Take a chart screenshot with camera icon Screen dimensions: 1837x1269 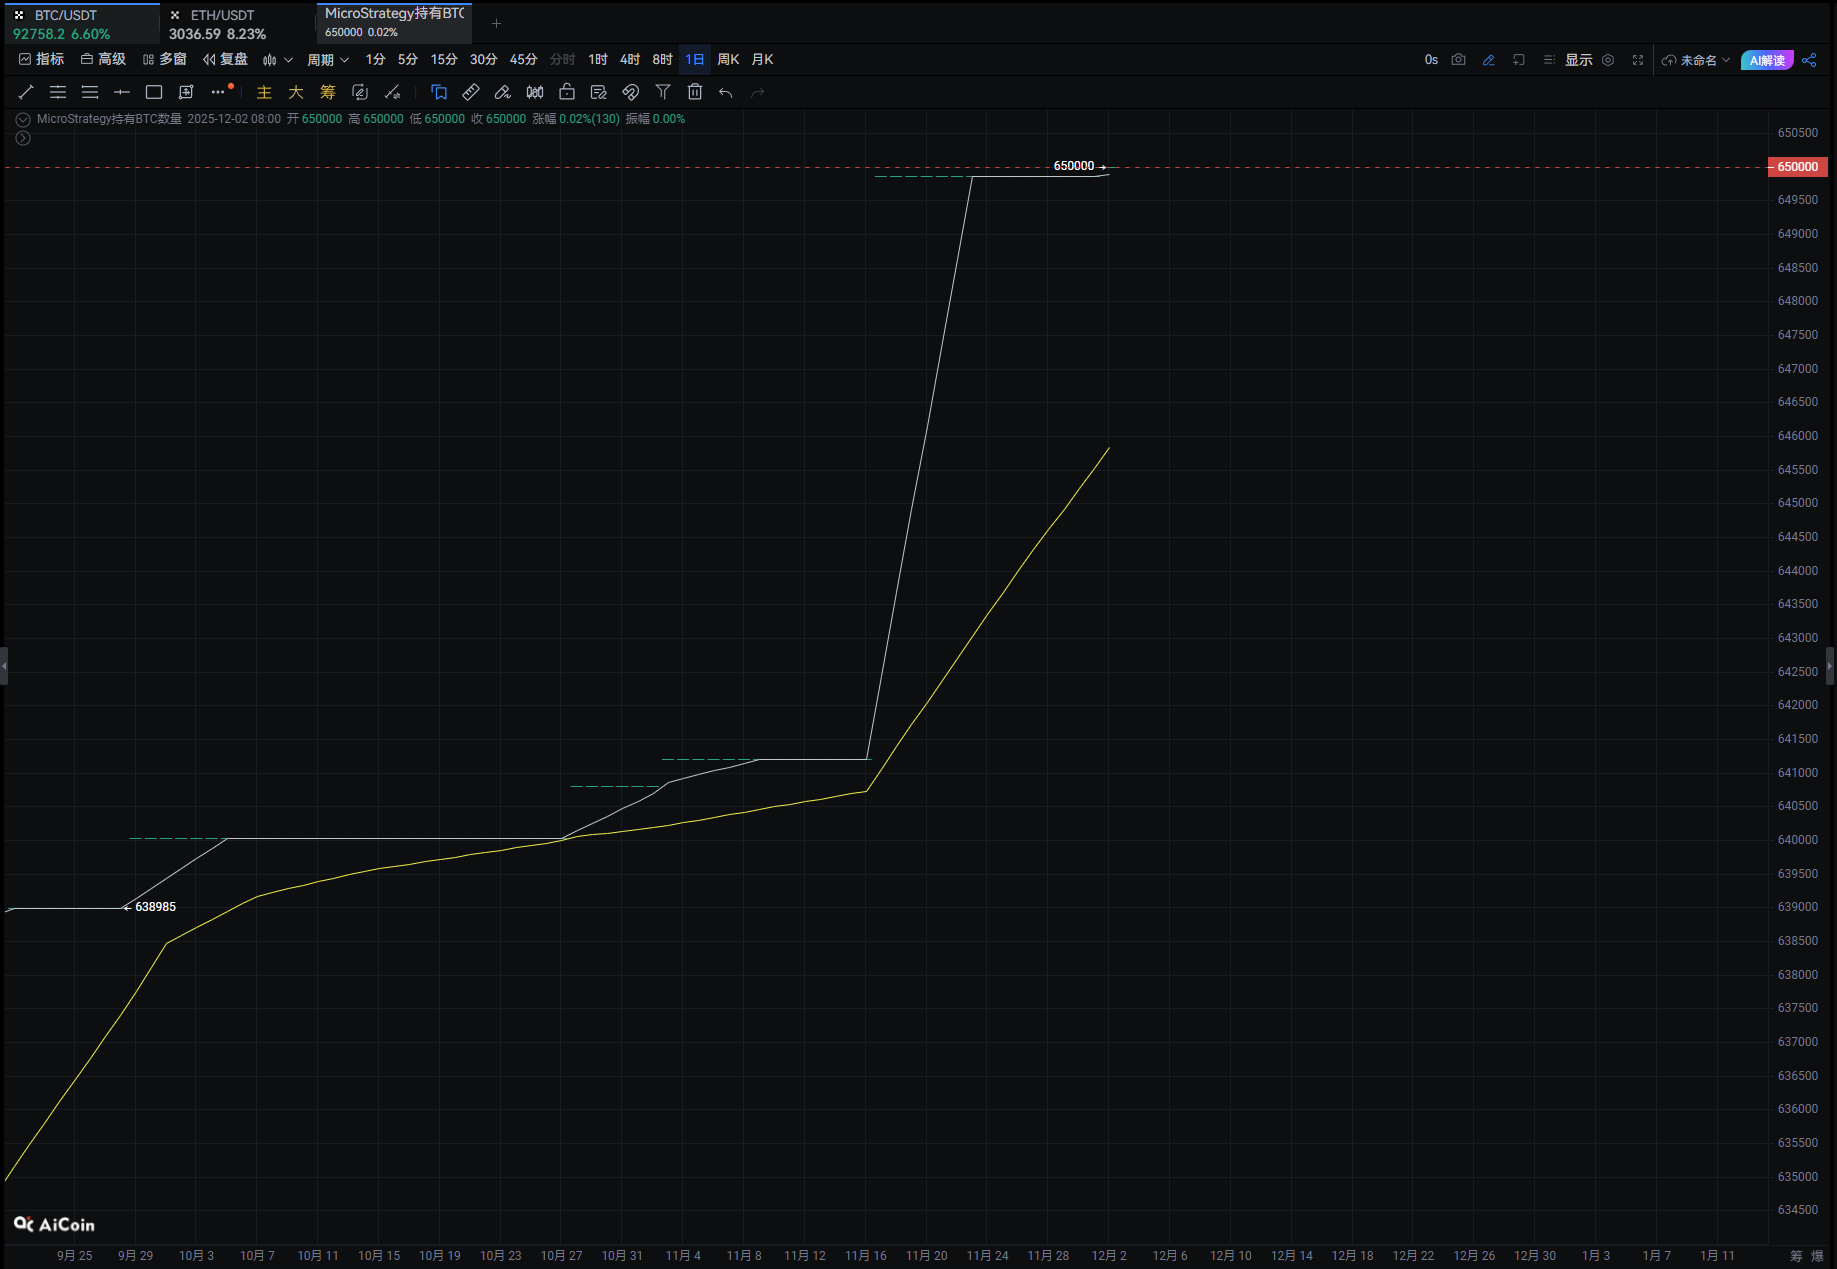click(x=1458, y=60)
